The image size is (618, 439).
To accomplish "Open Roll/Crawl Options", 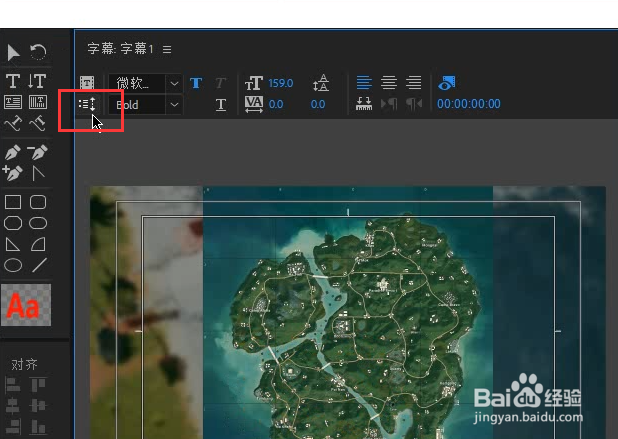I will tap(87, 104).
